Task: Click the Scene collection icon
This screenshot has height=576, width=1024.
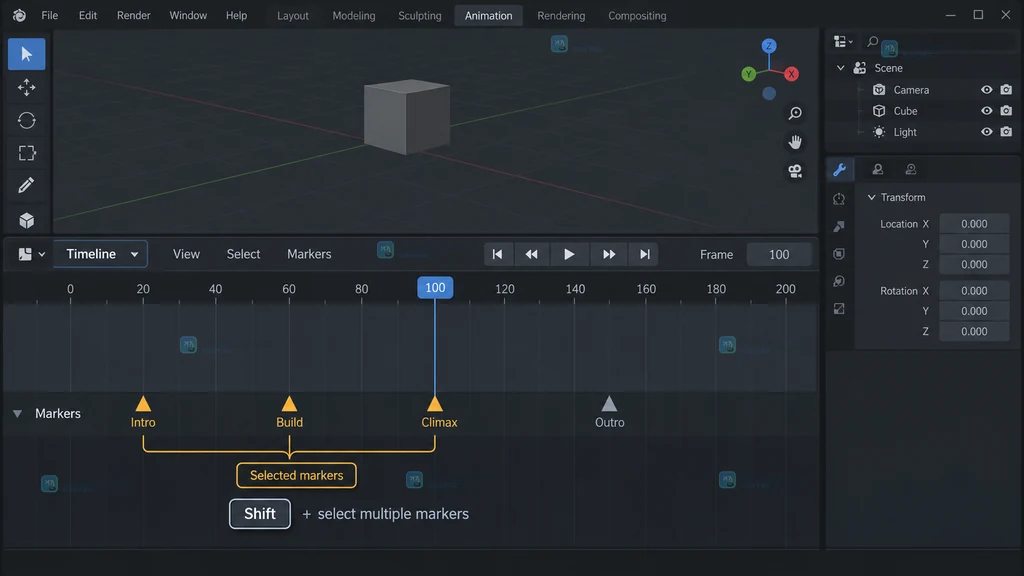Action: 859,68
